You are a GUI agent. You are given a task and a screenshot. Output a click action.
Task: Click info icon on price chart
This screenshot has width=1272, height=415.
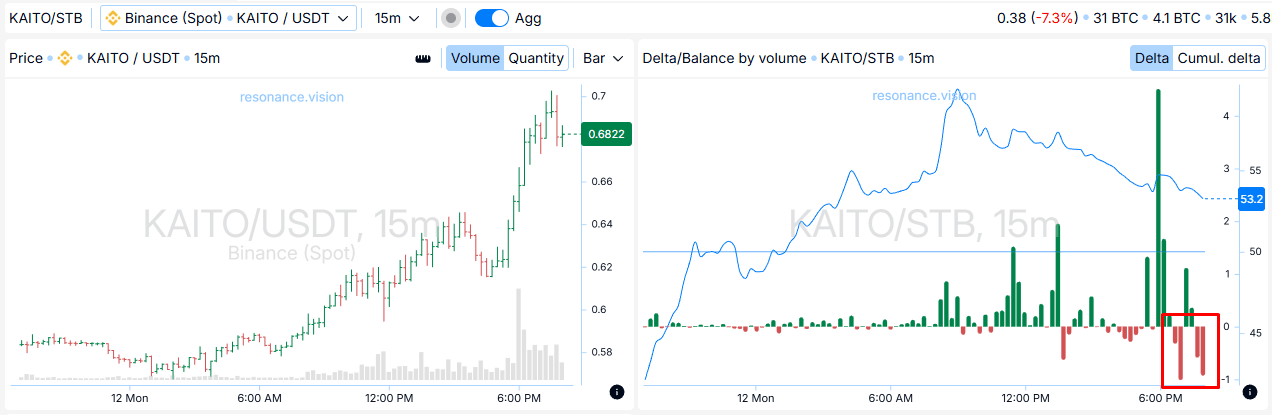616,392
